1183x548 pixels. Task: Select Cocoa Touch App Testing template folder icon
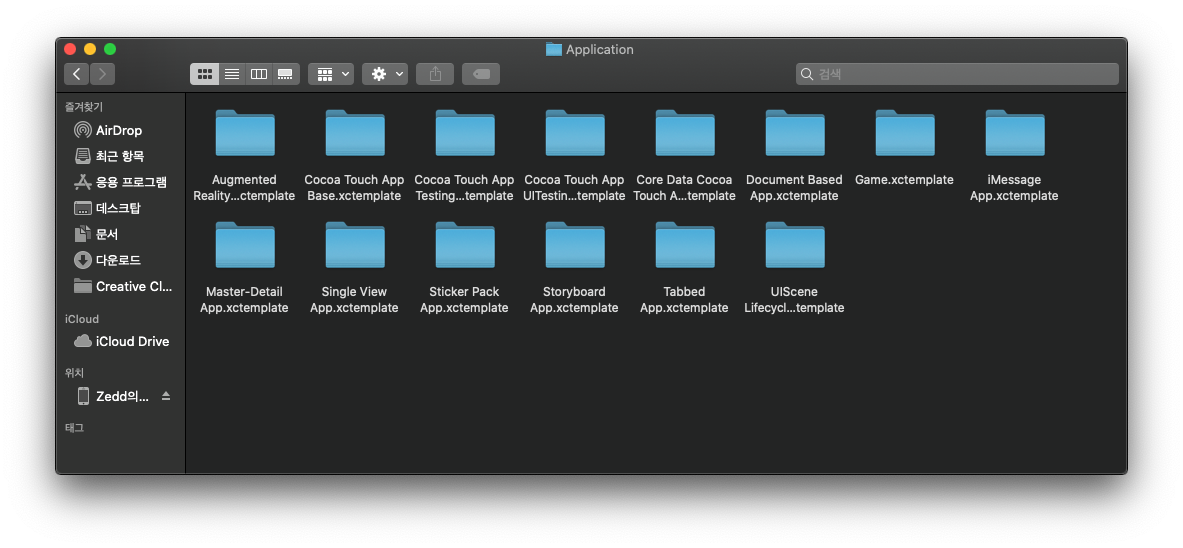466,133
